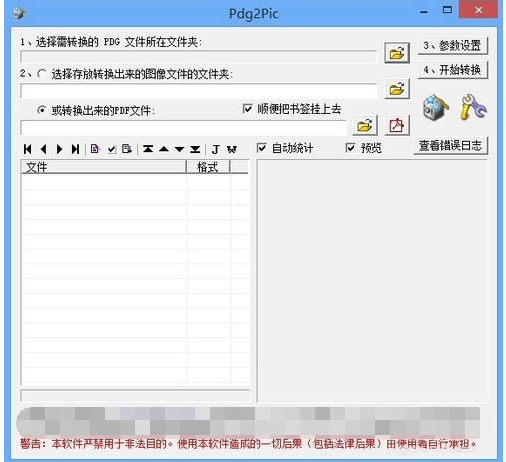Screen dimensions: 506x462
Task: Click the 文件 column header
Action: coord(103,167)
